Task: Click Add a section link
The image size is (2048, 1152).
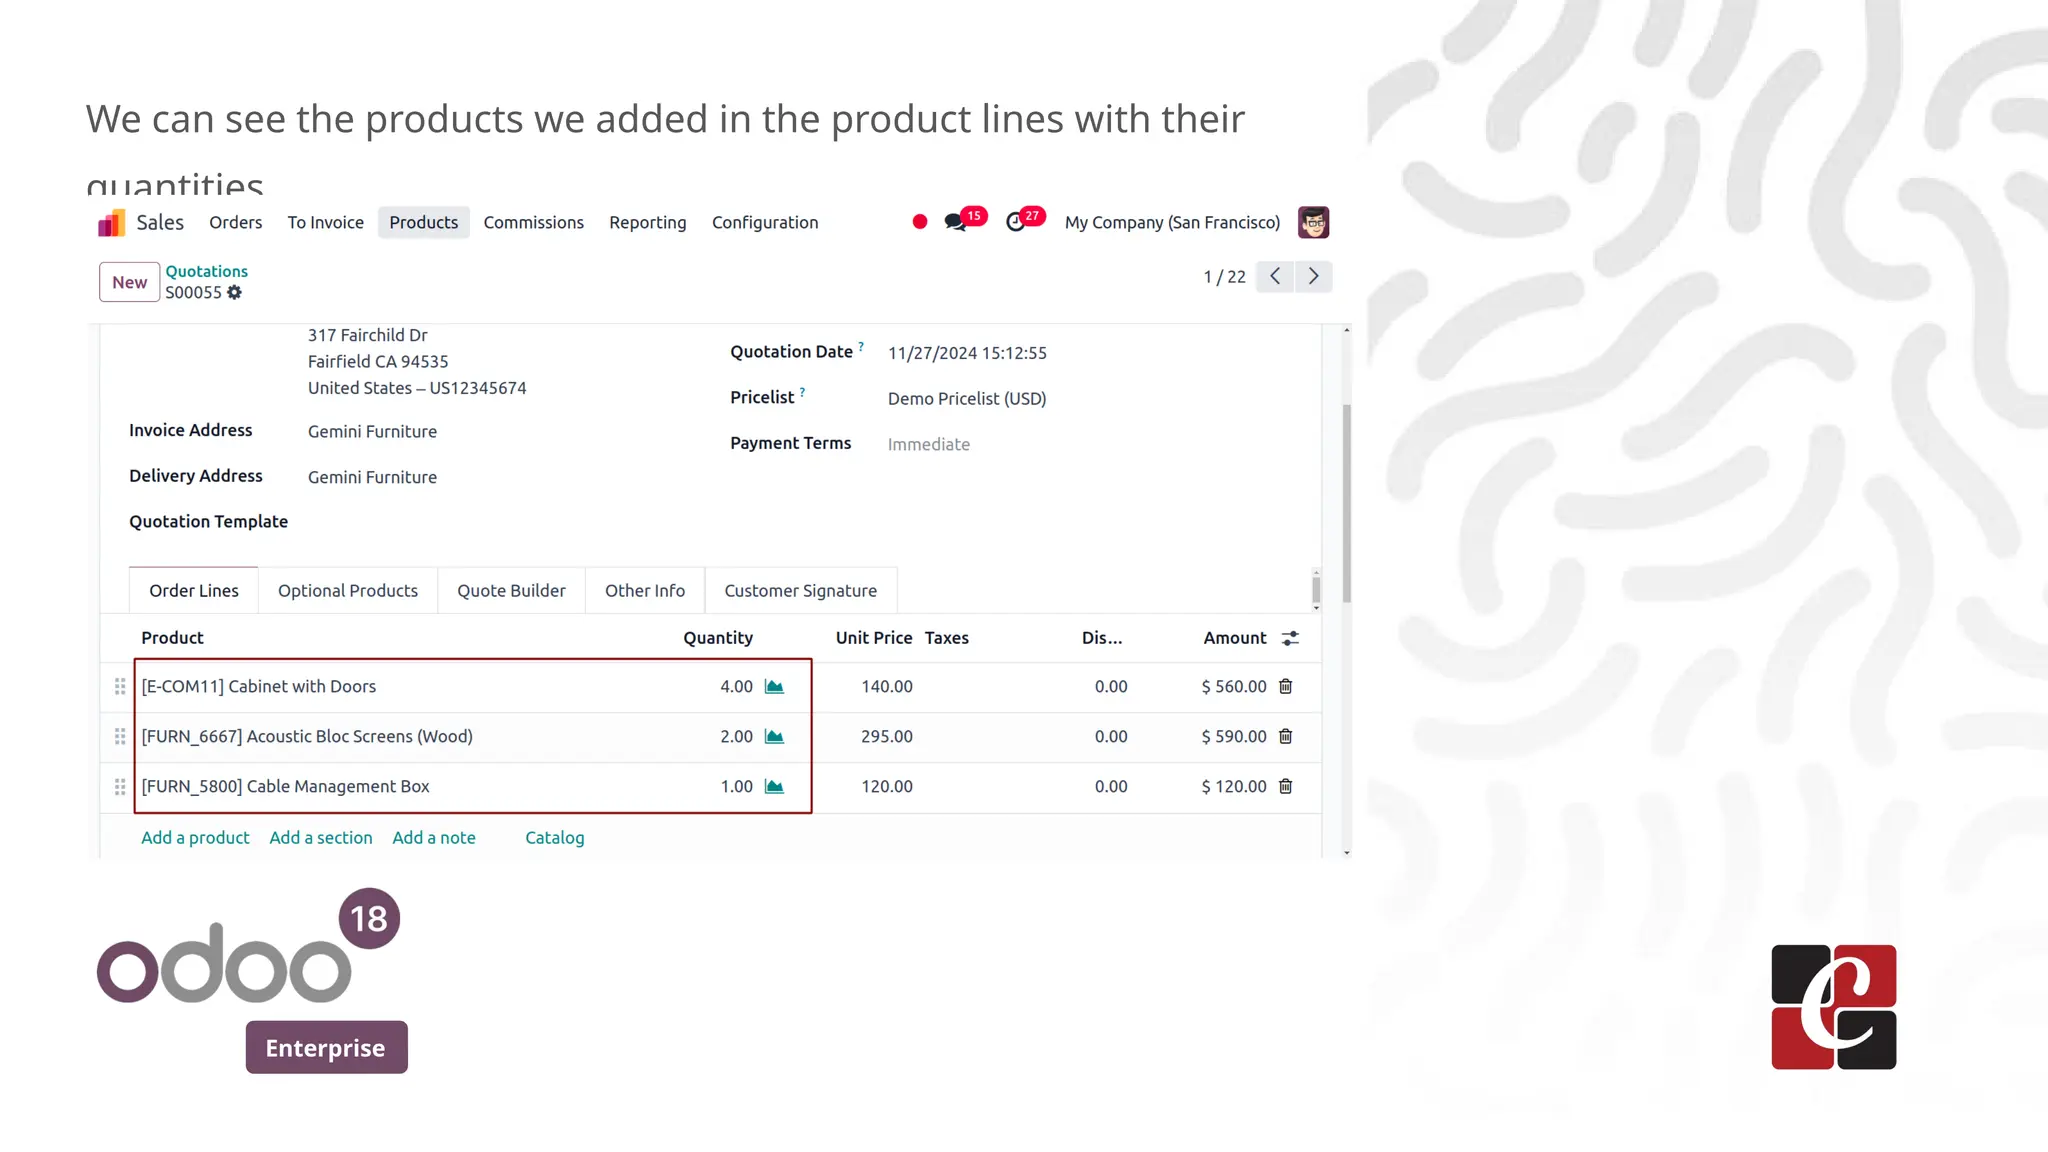Action: point(321,837)
